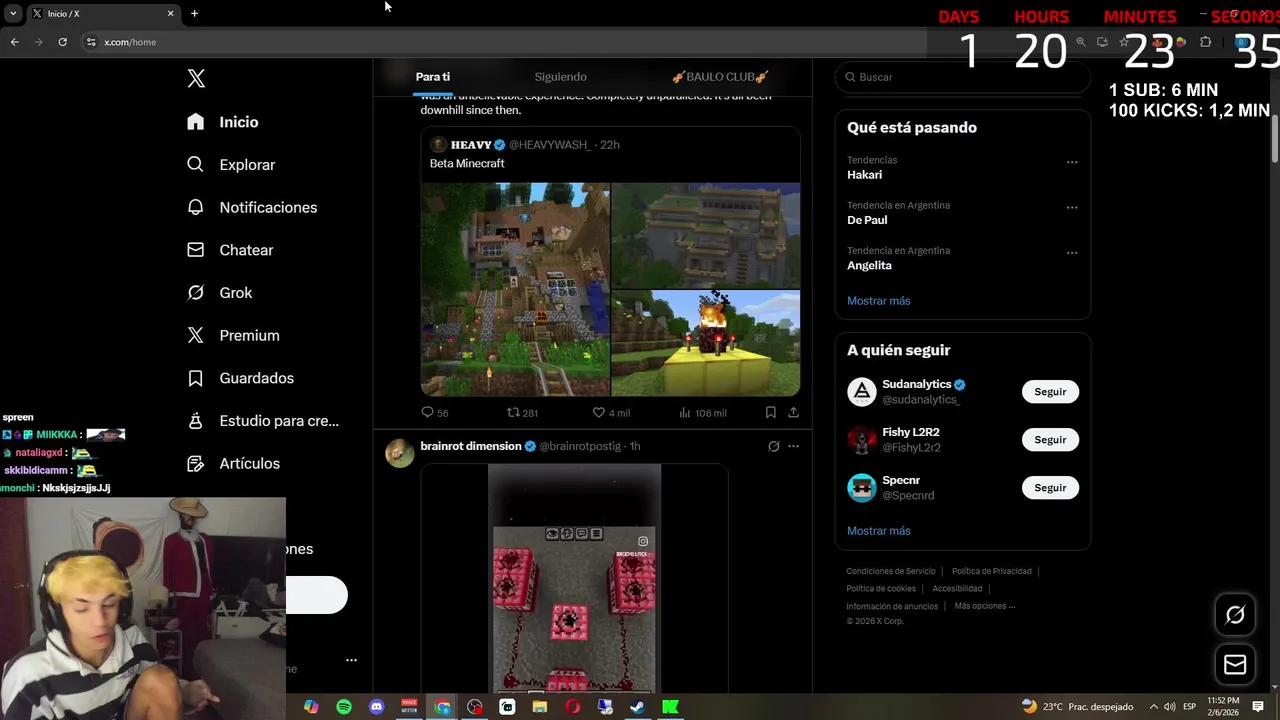Open Artículos in the sidebar

234,464
